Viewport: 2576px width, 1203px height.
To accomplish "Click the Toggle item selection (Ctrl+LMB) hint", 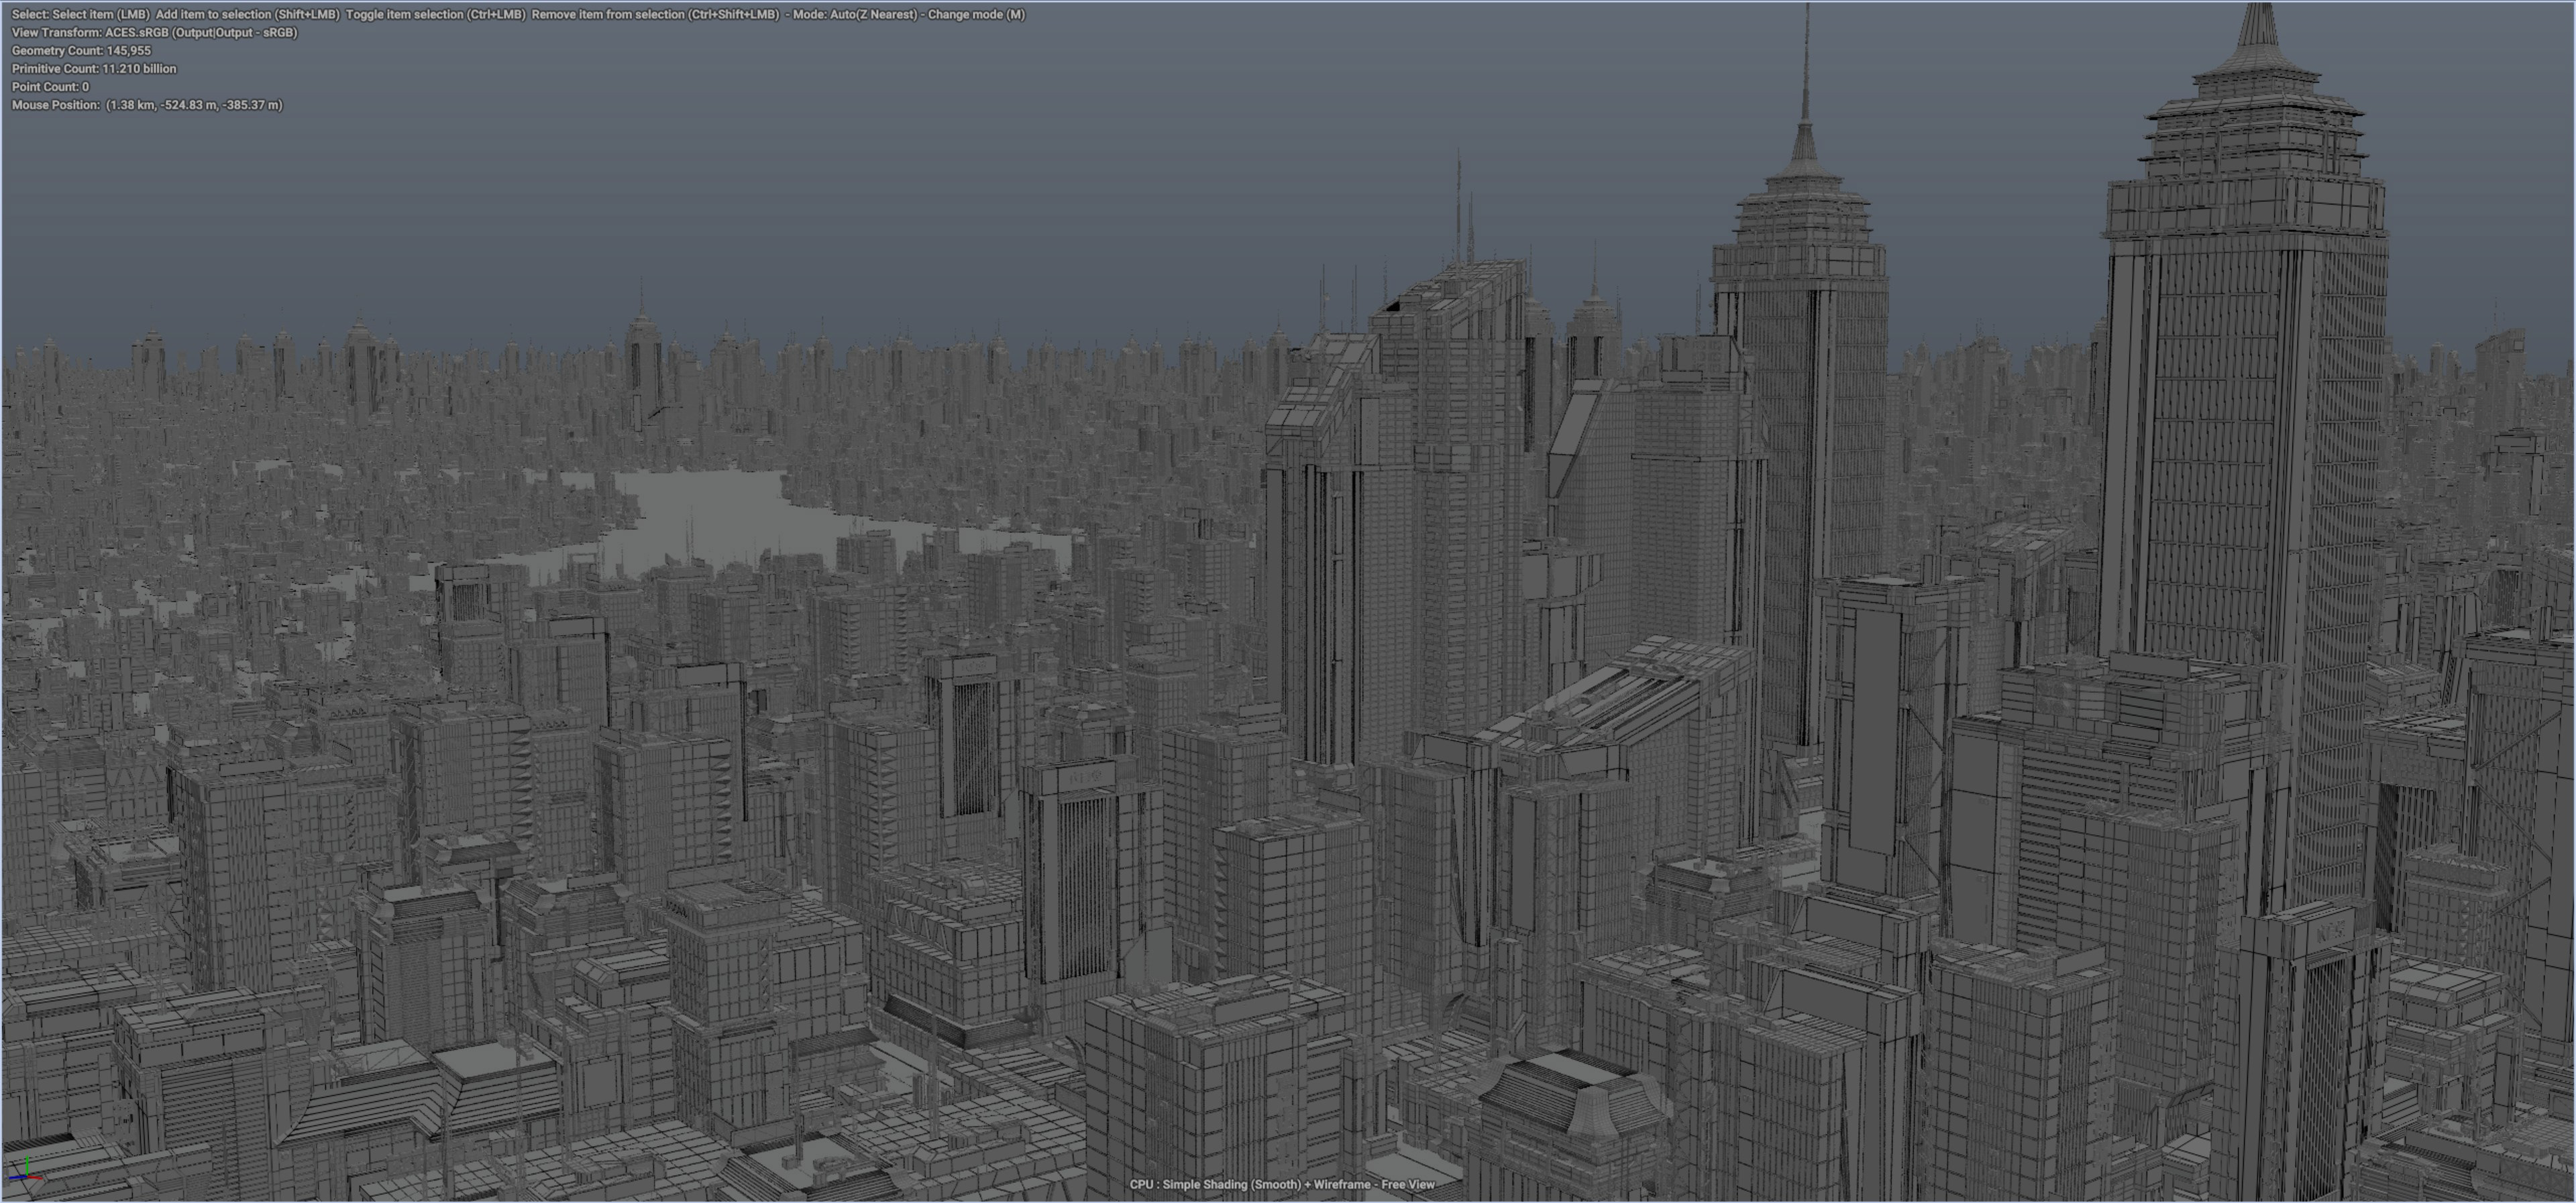I will [x=435, y=14].
